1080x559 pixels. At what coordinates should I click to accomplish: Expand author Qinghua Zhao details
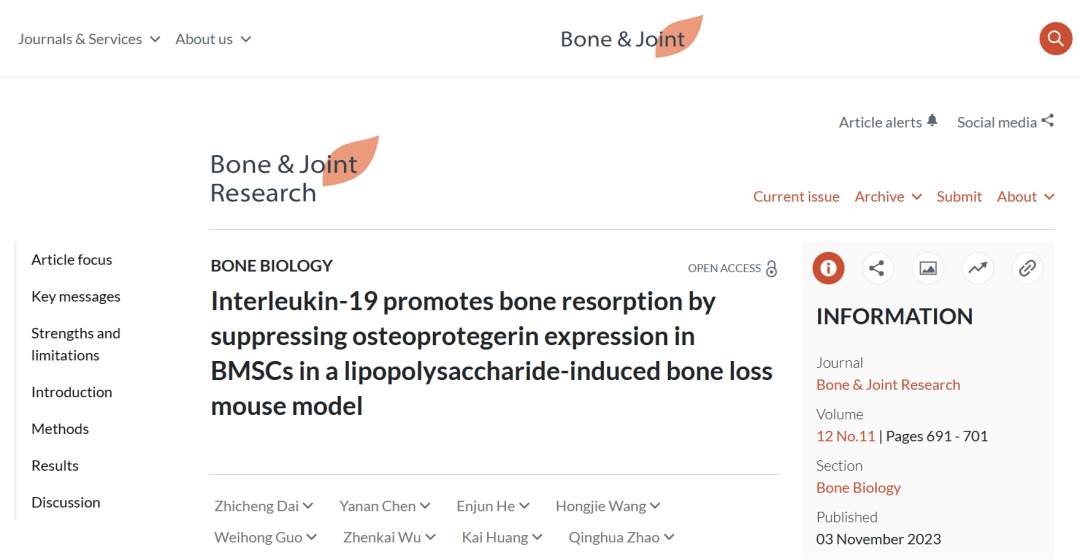point(621,537)
